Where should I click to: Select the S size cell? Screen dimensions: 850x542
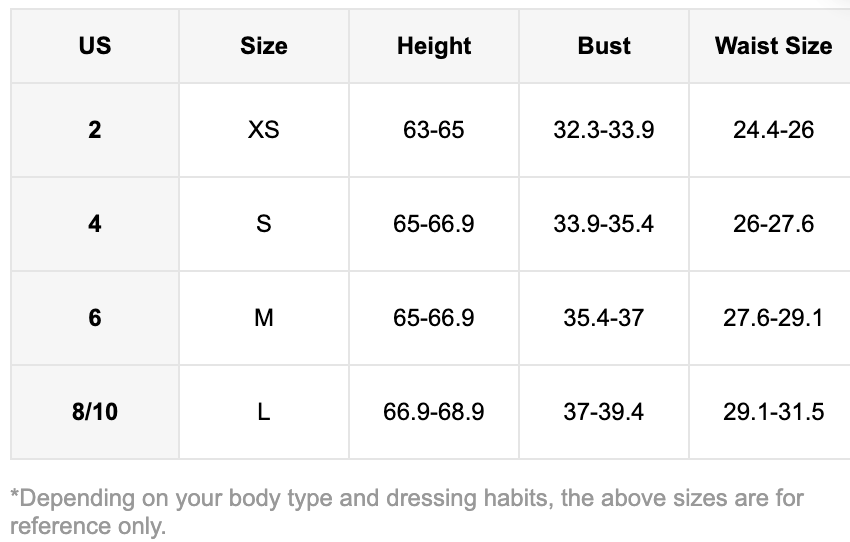[264, 224]
